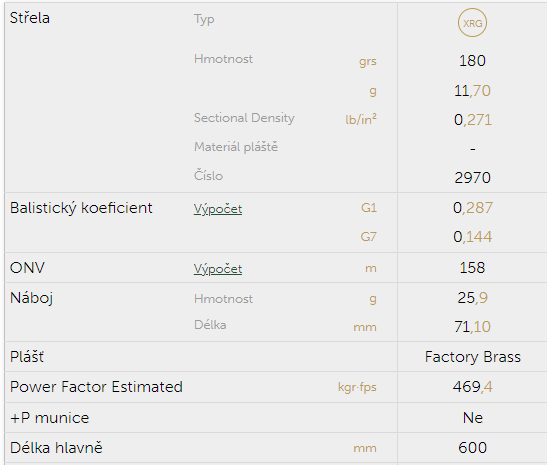Open the Výpočet link for Balistický koeficient
The height and width of the screenshot is (465, 547).
point(218,209)
